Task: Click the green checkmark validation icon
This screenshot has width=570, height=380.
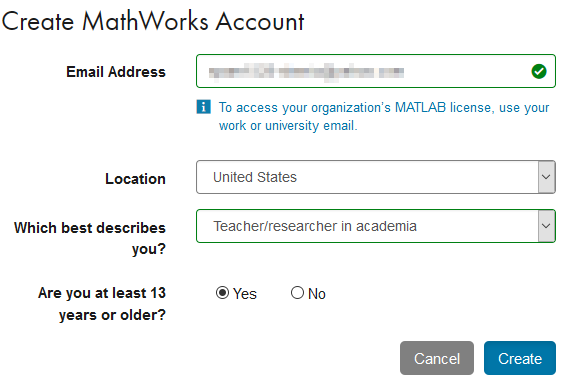Action: click(x=538, y=71)
